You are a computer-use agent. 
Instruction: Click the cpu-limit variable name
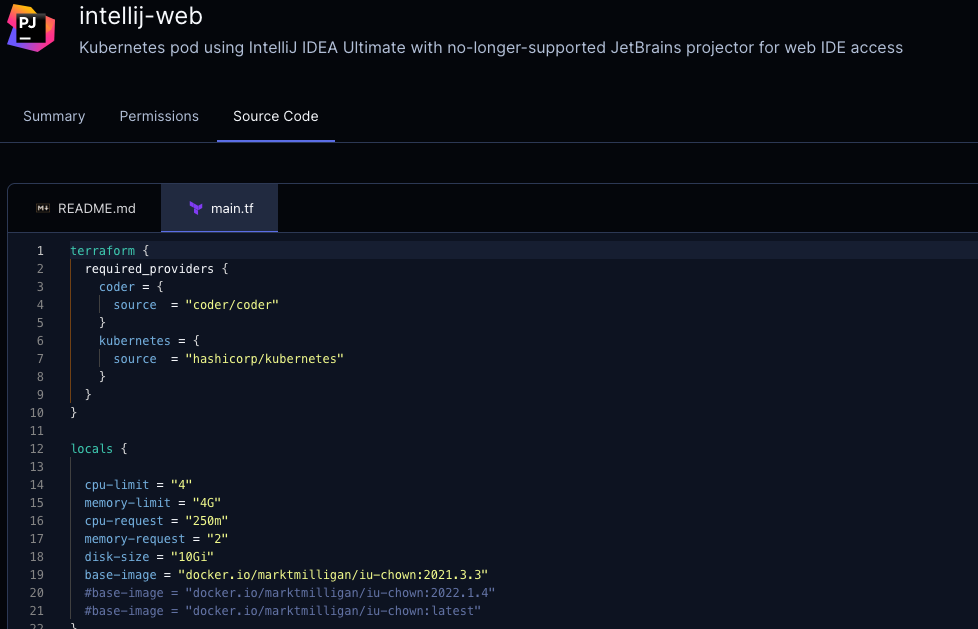117,485
